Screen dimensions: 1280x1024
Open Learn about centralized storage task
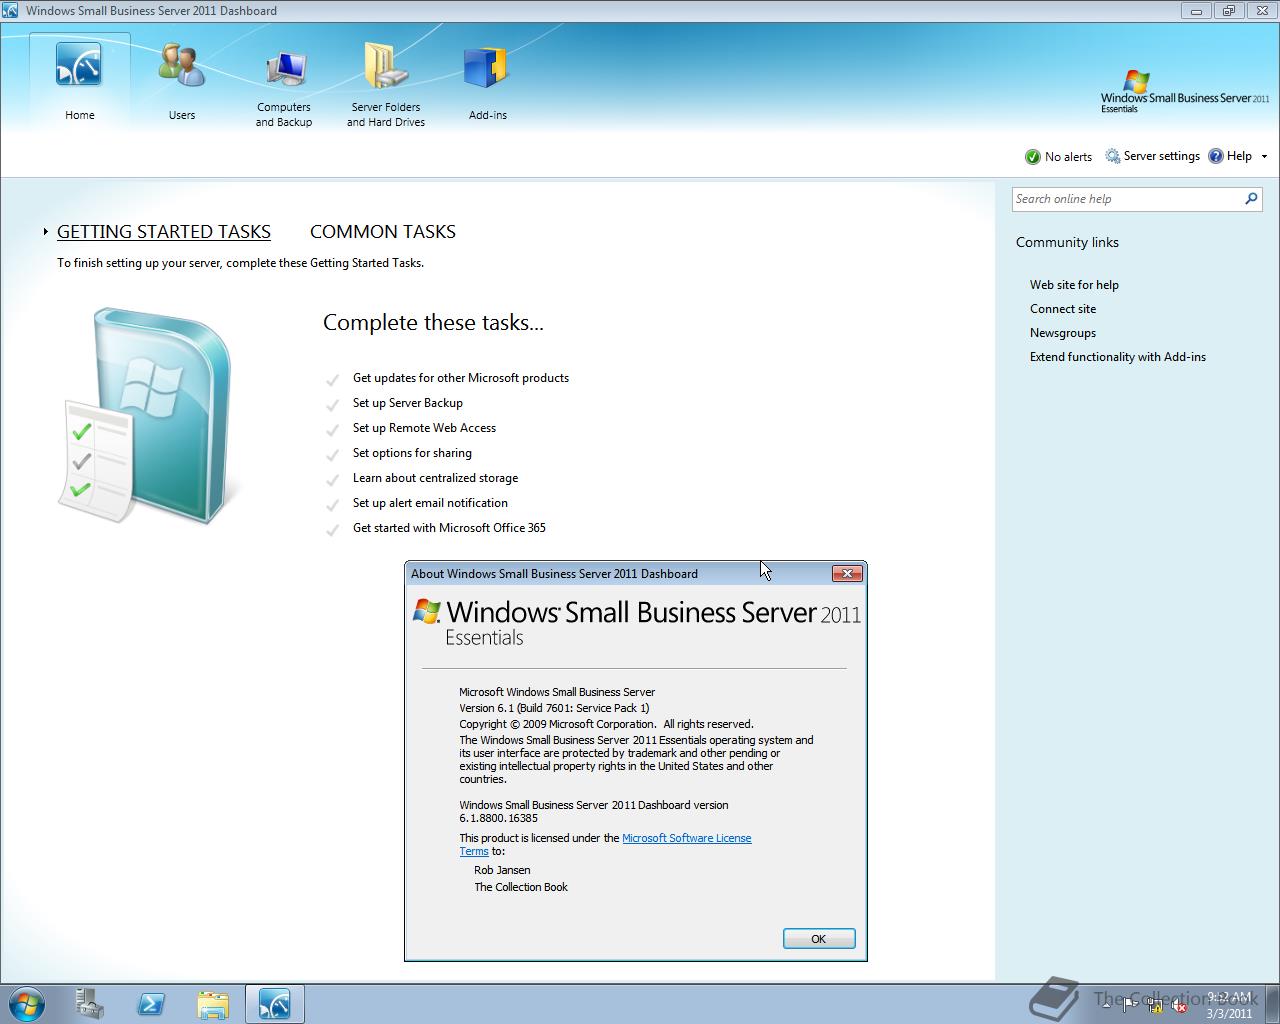[x=435, y=478]
